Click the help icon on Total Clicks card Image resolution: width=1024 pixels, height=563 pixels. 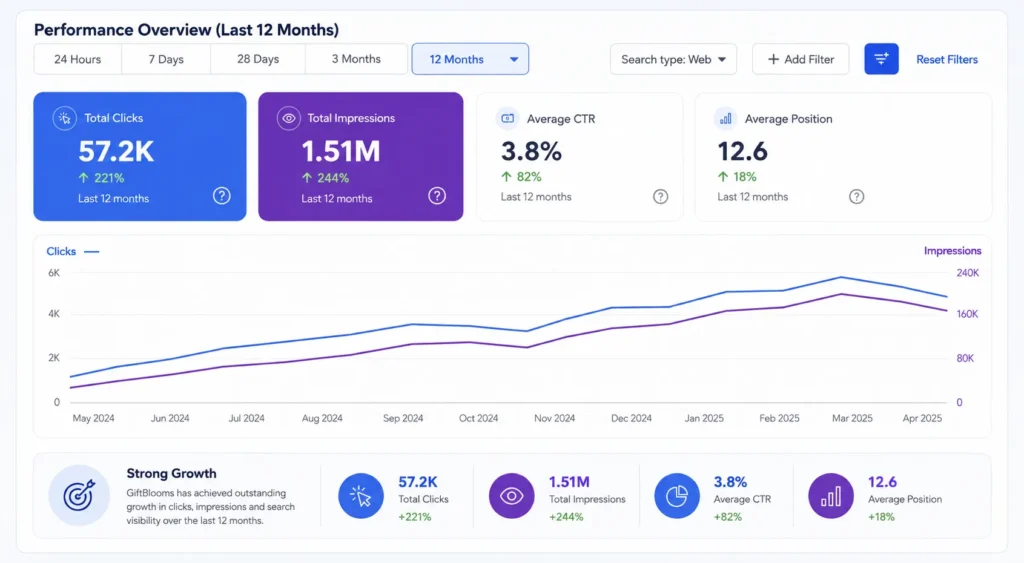pos(221,195)
